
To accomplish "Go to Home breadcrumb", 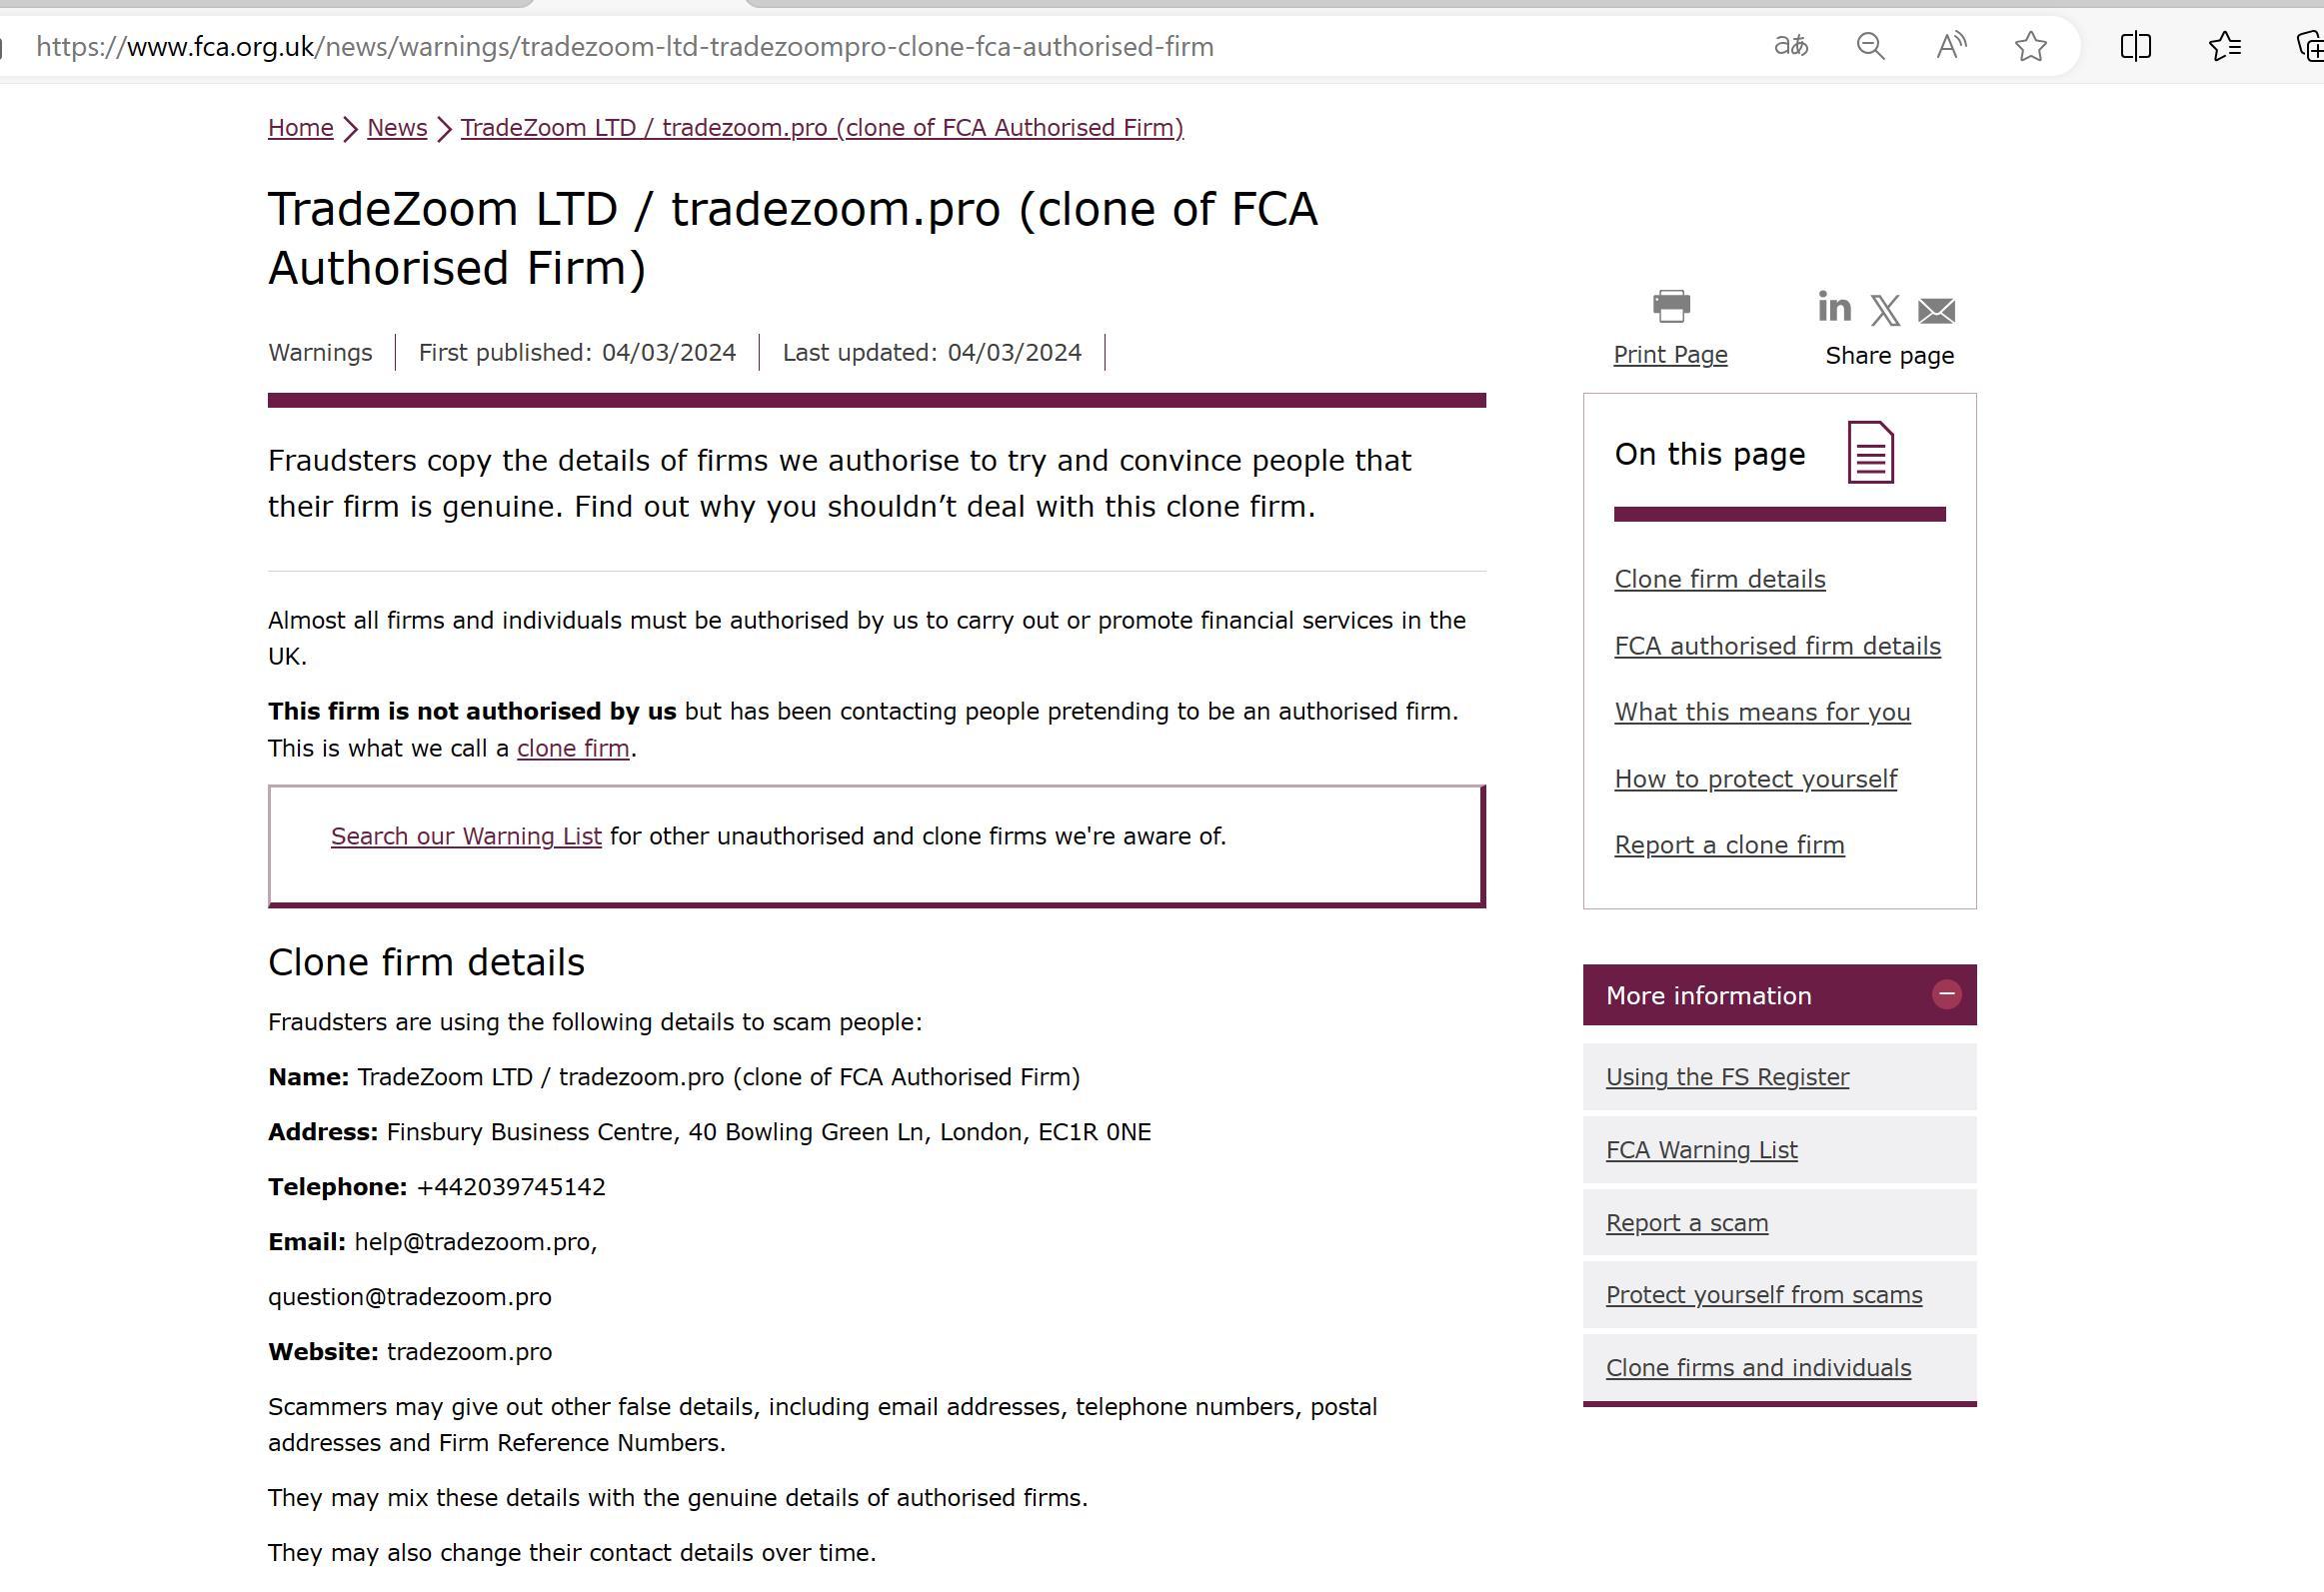I will point(300,128).
